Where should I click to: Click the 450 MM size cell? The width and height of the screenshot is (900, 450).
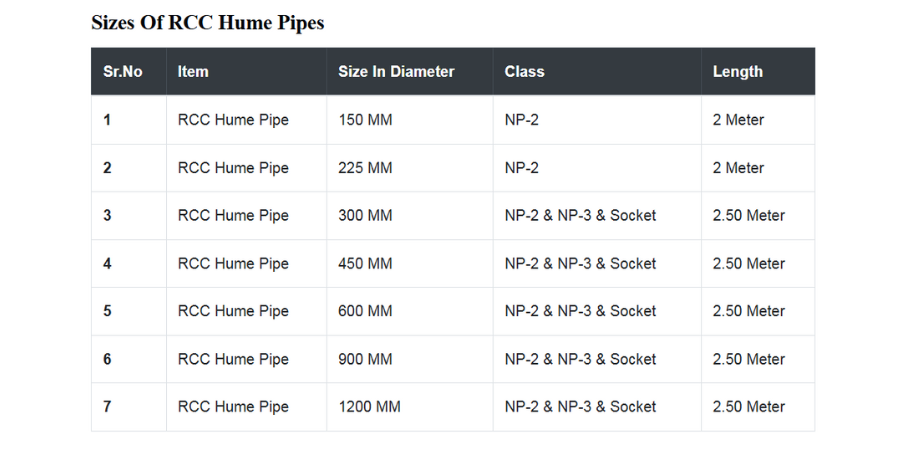410,263
